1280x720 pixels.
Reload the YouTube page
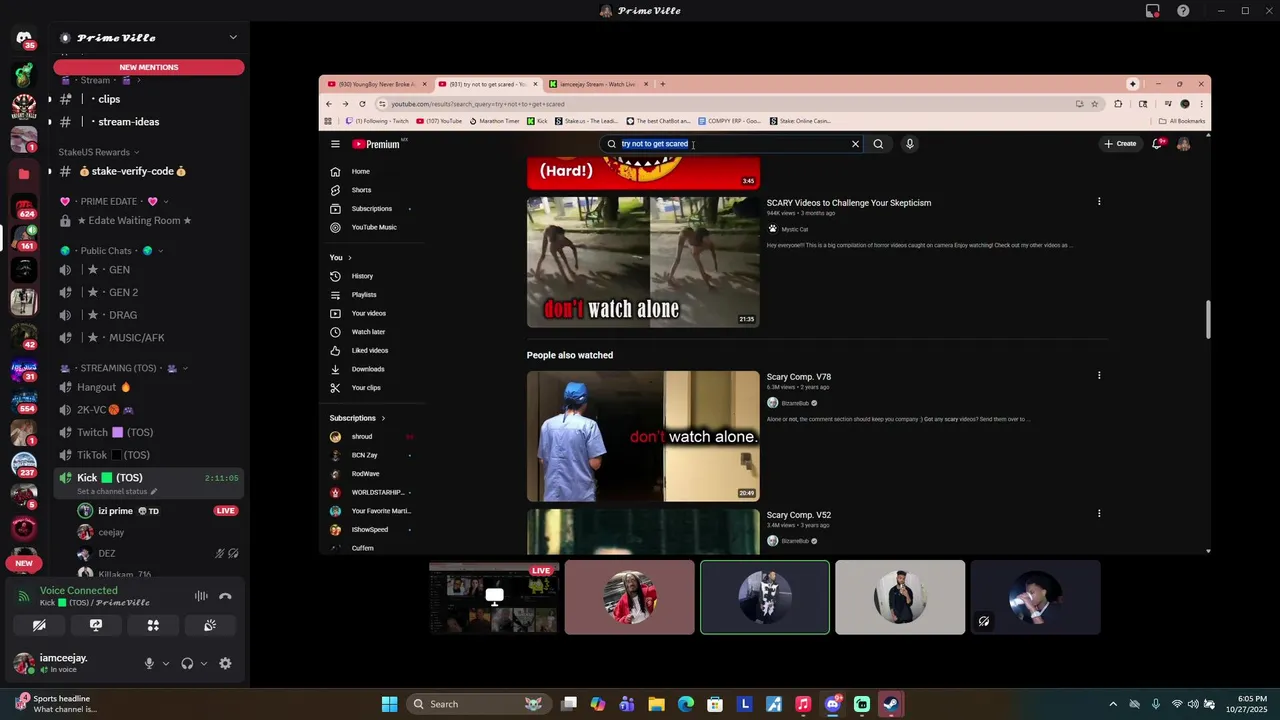[x=362, y=104]
